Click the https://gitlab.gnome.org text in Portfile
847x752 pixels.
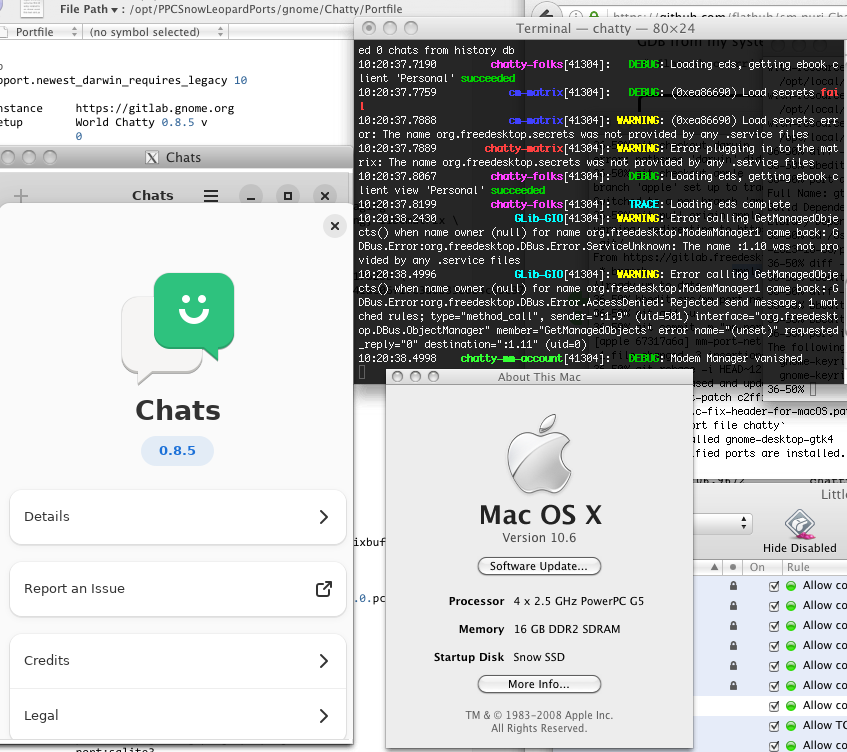coord(154,109)
